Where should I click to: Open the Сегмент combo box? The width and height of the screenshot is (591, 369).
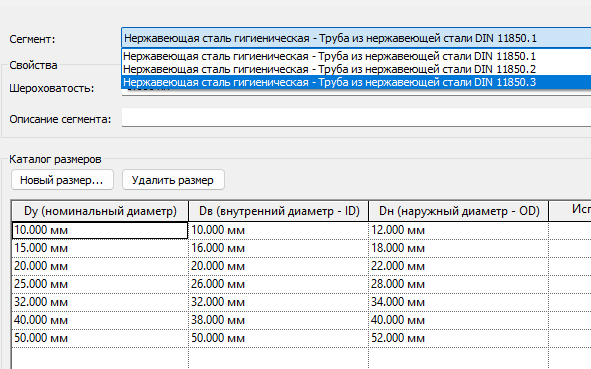356,38
